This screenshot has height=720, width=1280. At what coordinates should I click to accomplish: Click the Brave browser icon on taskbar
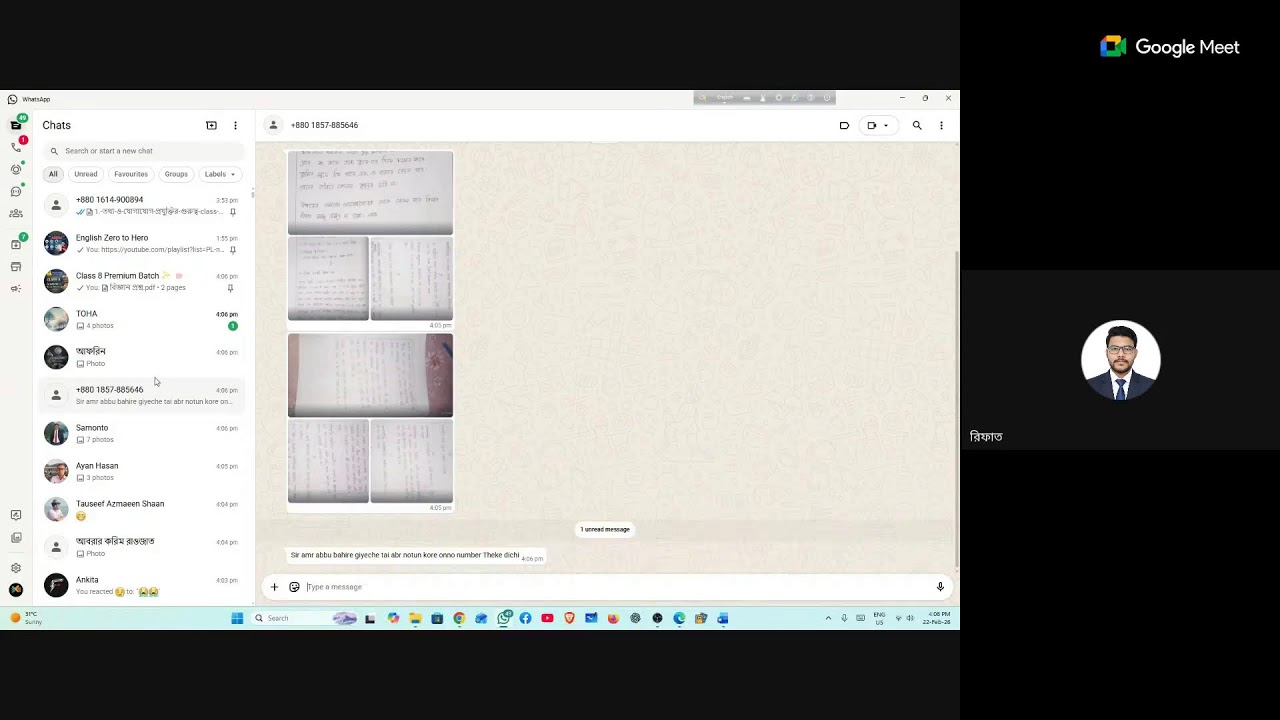(x=569, y=618)
